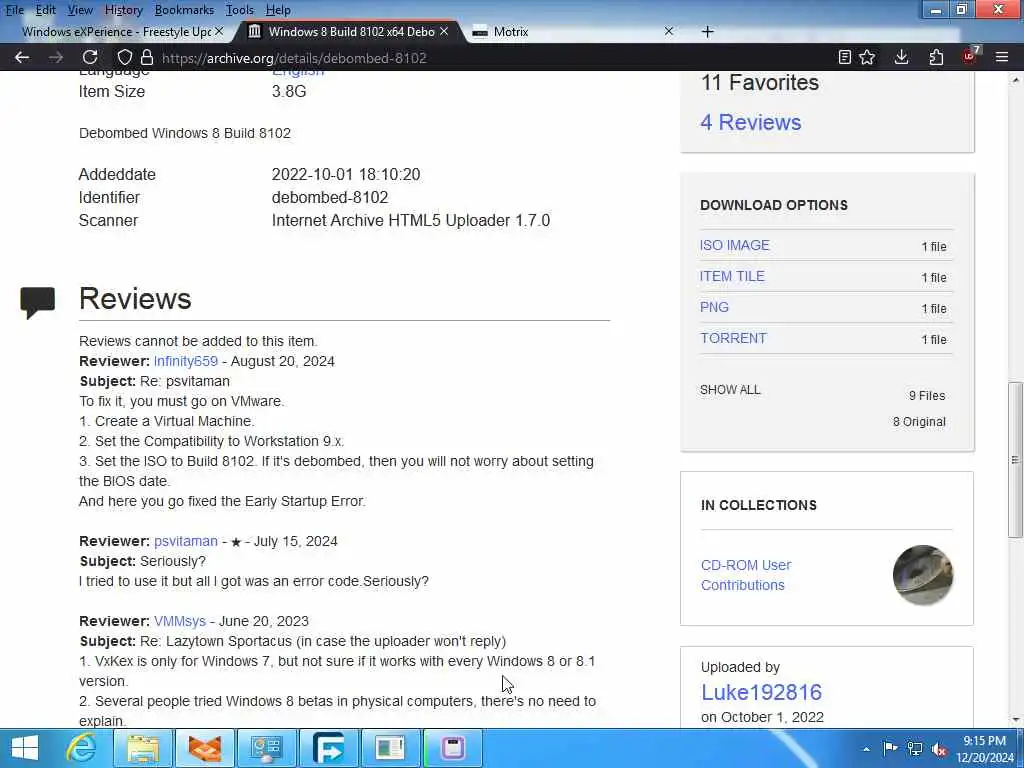Open the clock showing 9:15 PM

pyautogui.click(x=985, y=749)
